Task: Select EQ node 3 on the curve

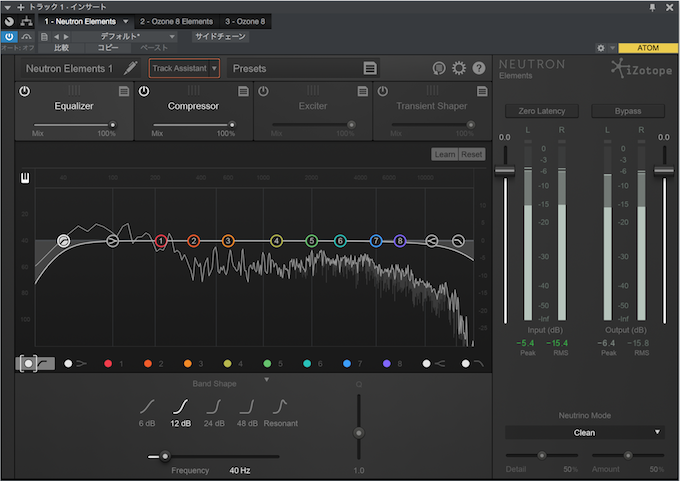Action: [x=228, y=241]
